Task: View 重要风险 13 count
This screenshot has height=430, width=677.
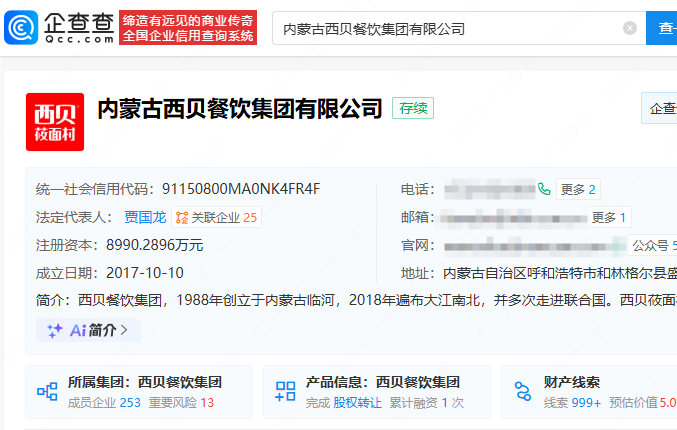Action: point(181,403)
